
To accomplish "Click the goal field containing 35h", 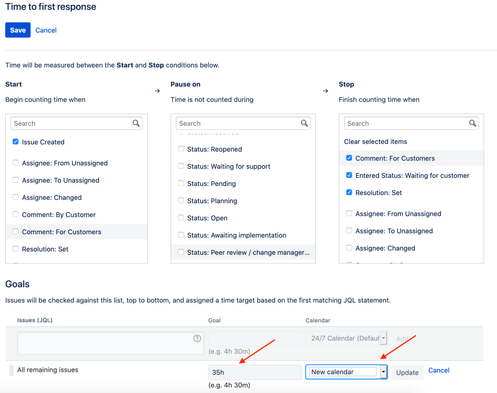I will click(x=255, y=372).
